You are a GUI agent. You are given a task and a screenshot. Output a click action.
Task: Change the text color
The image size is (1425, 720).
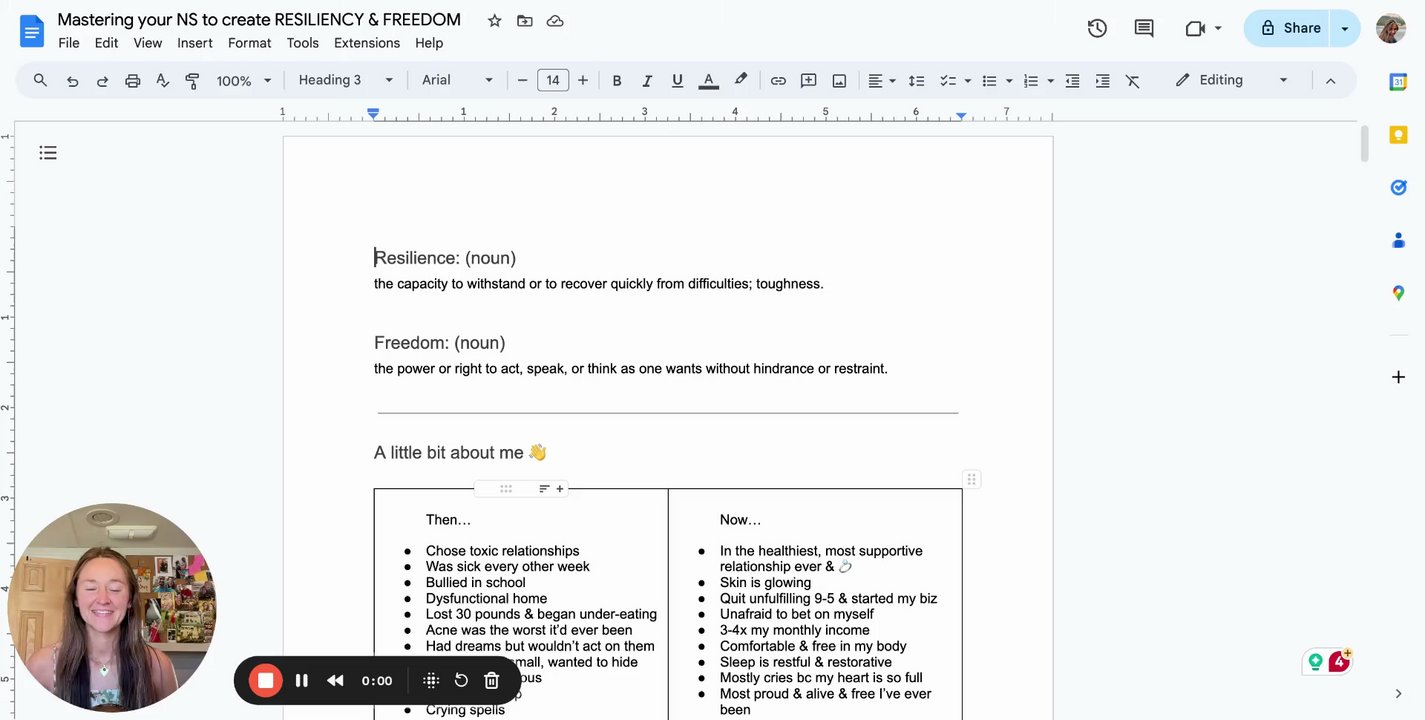point(708,80)
